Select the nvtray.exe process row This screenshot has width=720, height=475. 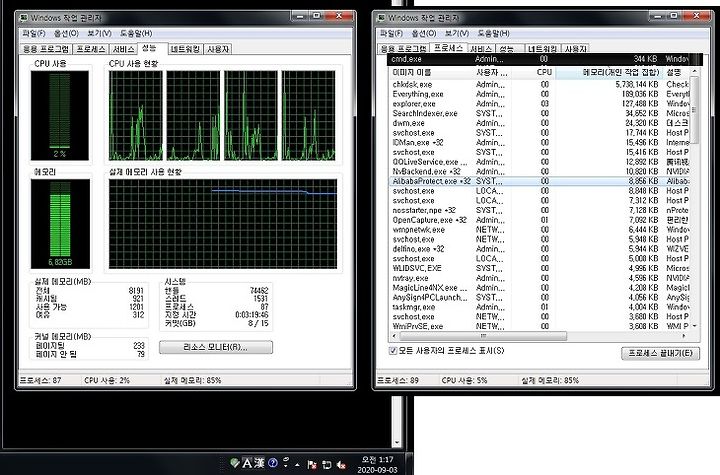coord(539,278)
